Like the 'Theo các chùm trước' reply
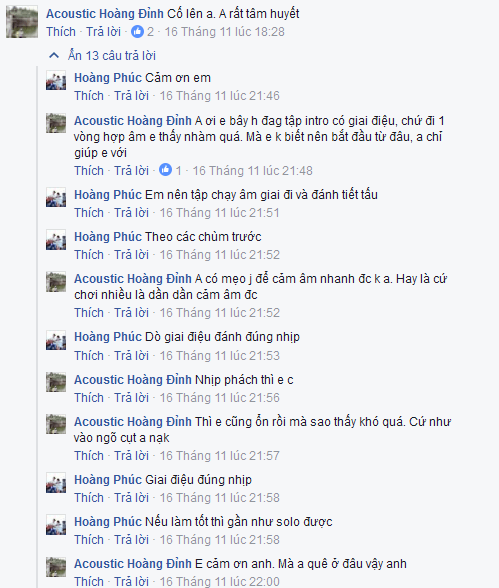The width and height of the screenshot is (499, 588). pyautogui.click(x=89, y=255)
